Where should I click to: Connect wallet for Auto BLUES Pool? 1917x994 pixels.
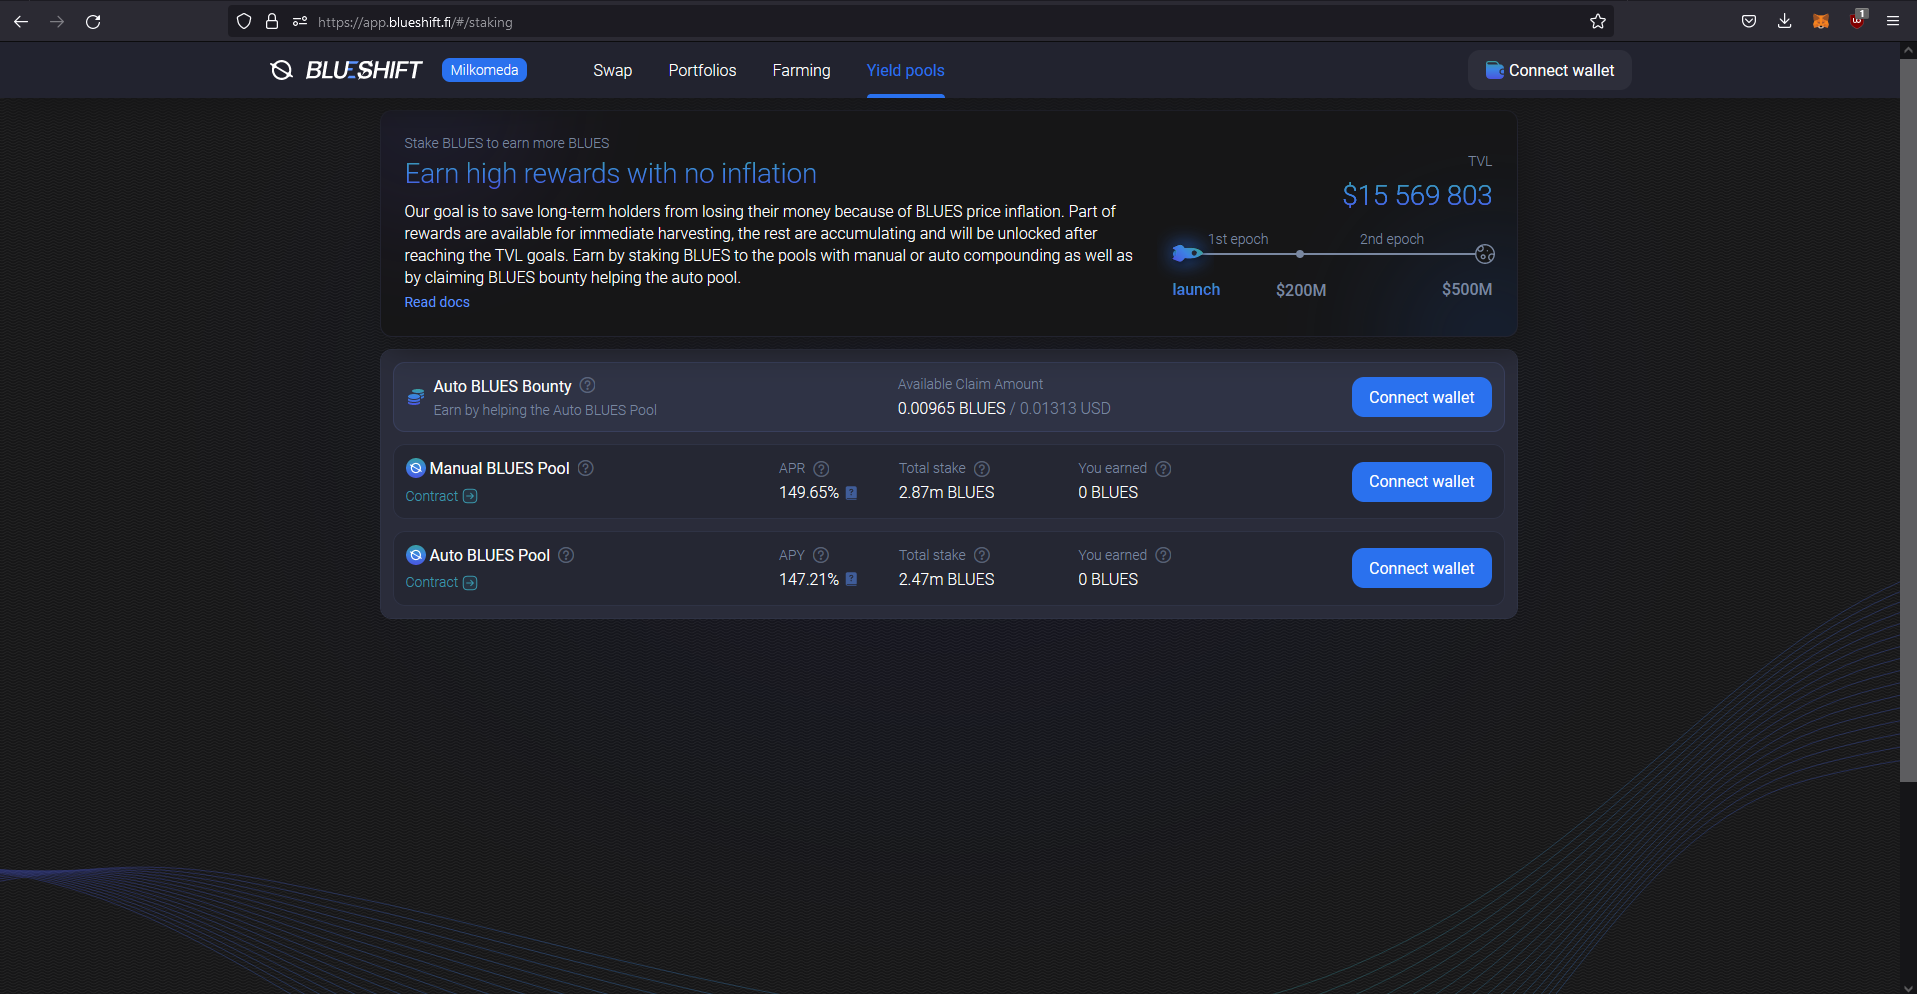[1421, 568]
